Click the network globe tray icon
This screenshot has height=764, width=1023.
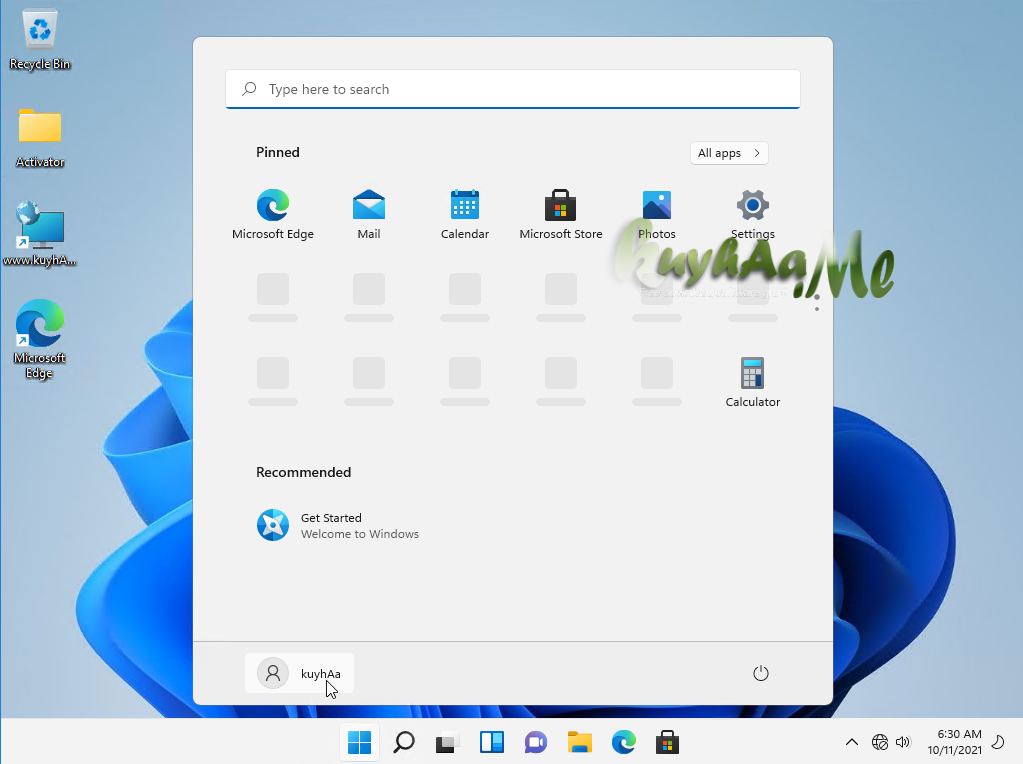880,742
